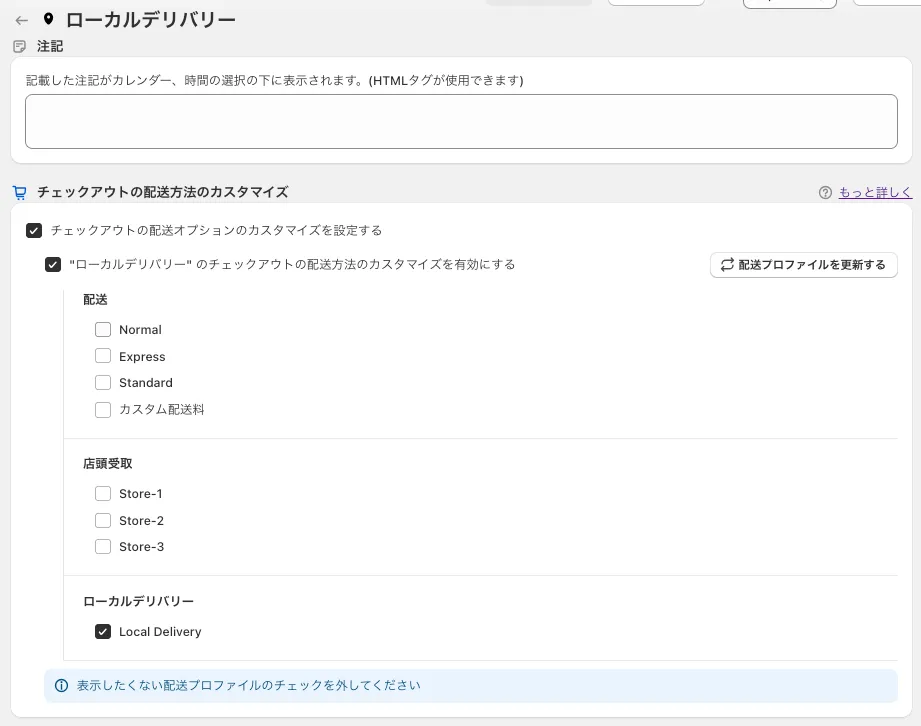Enable the Normal shipping checkbox
Viewport: 921px width, 726px height.
[103, 330]
